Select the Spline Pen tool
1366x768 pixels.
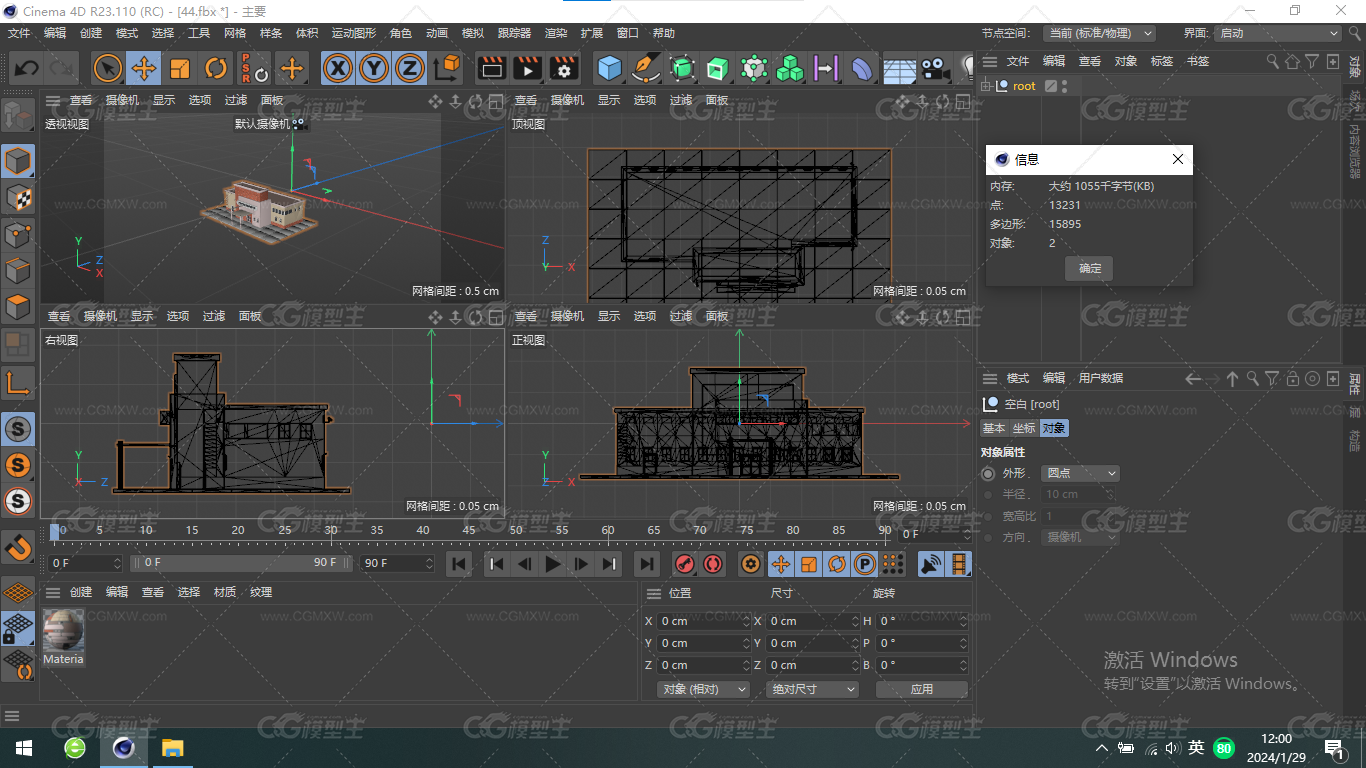click(x=646, y=68)
